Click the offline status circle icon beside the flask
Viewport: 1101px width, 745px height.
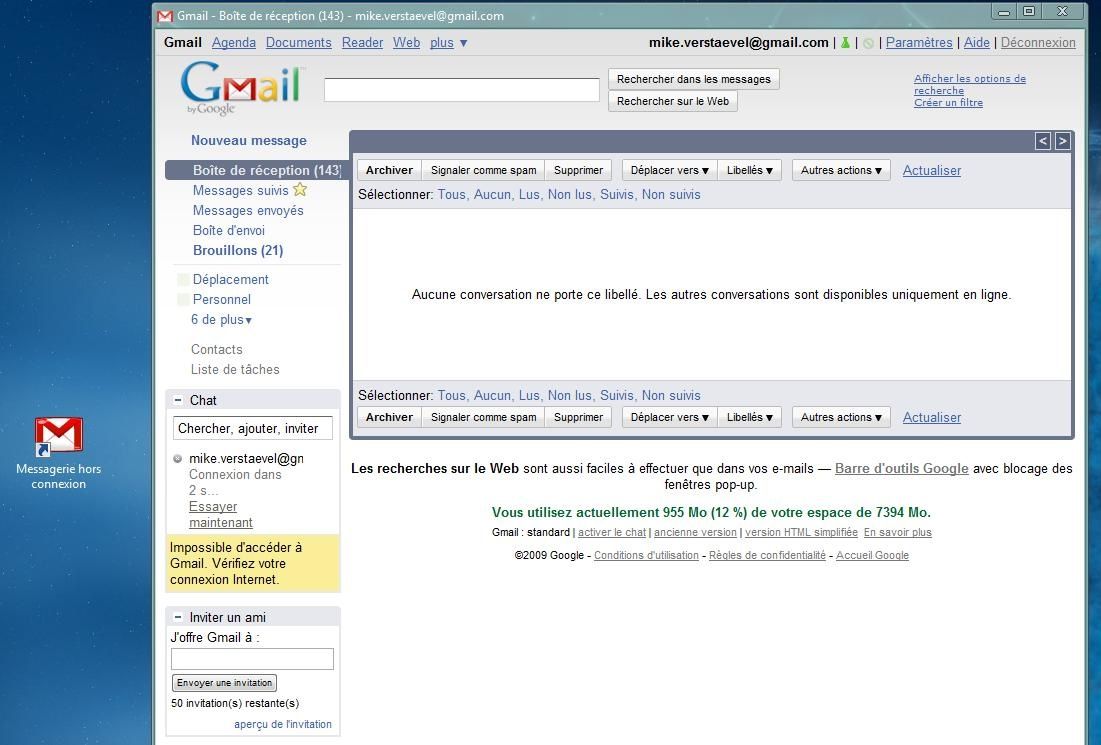point(869,44)
